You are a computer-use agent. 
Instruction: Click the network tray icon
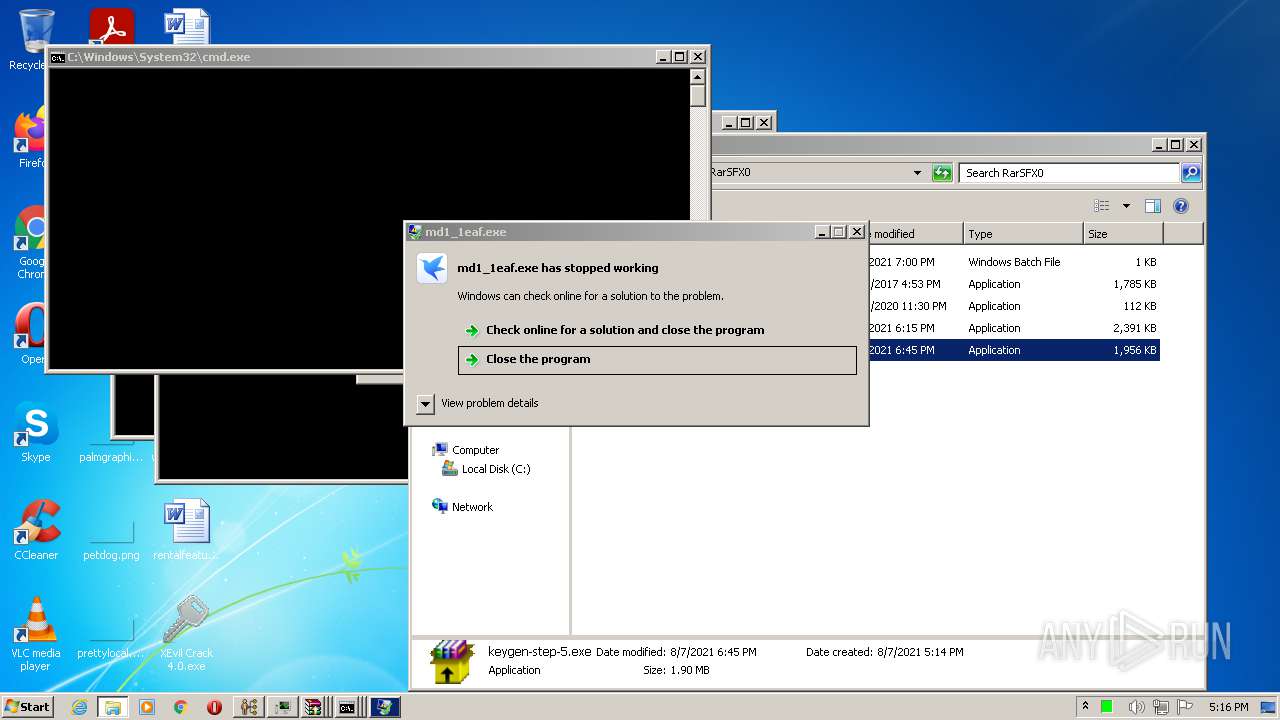[x=1163, y=707]
